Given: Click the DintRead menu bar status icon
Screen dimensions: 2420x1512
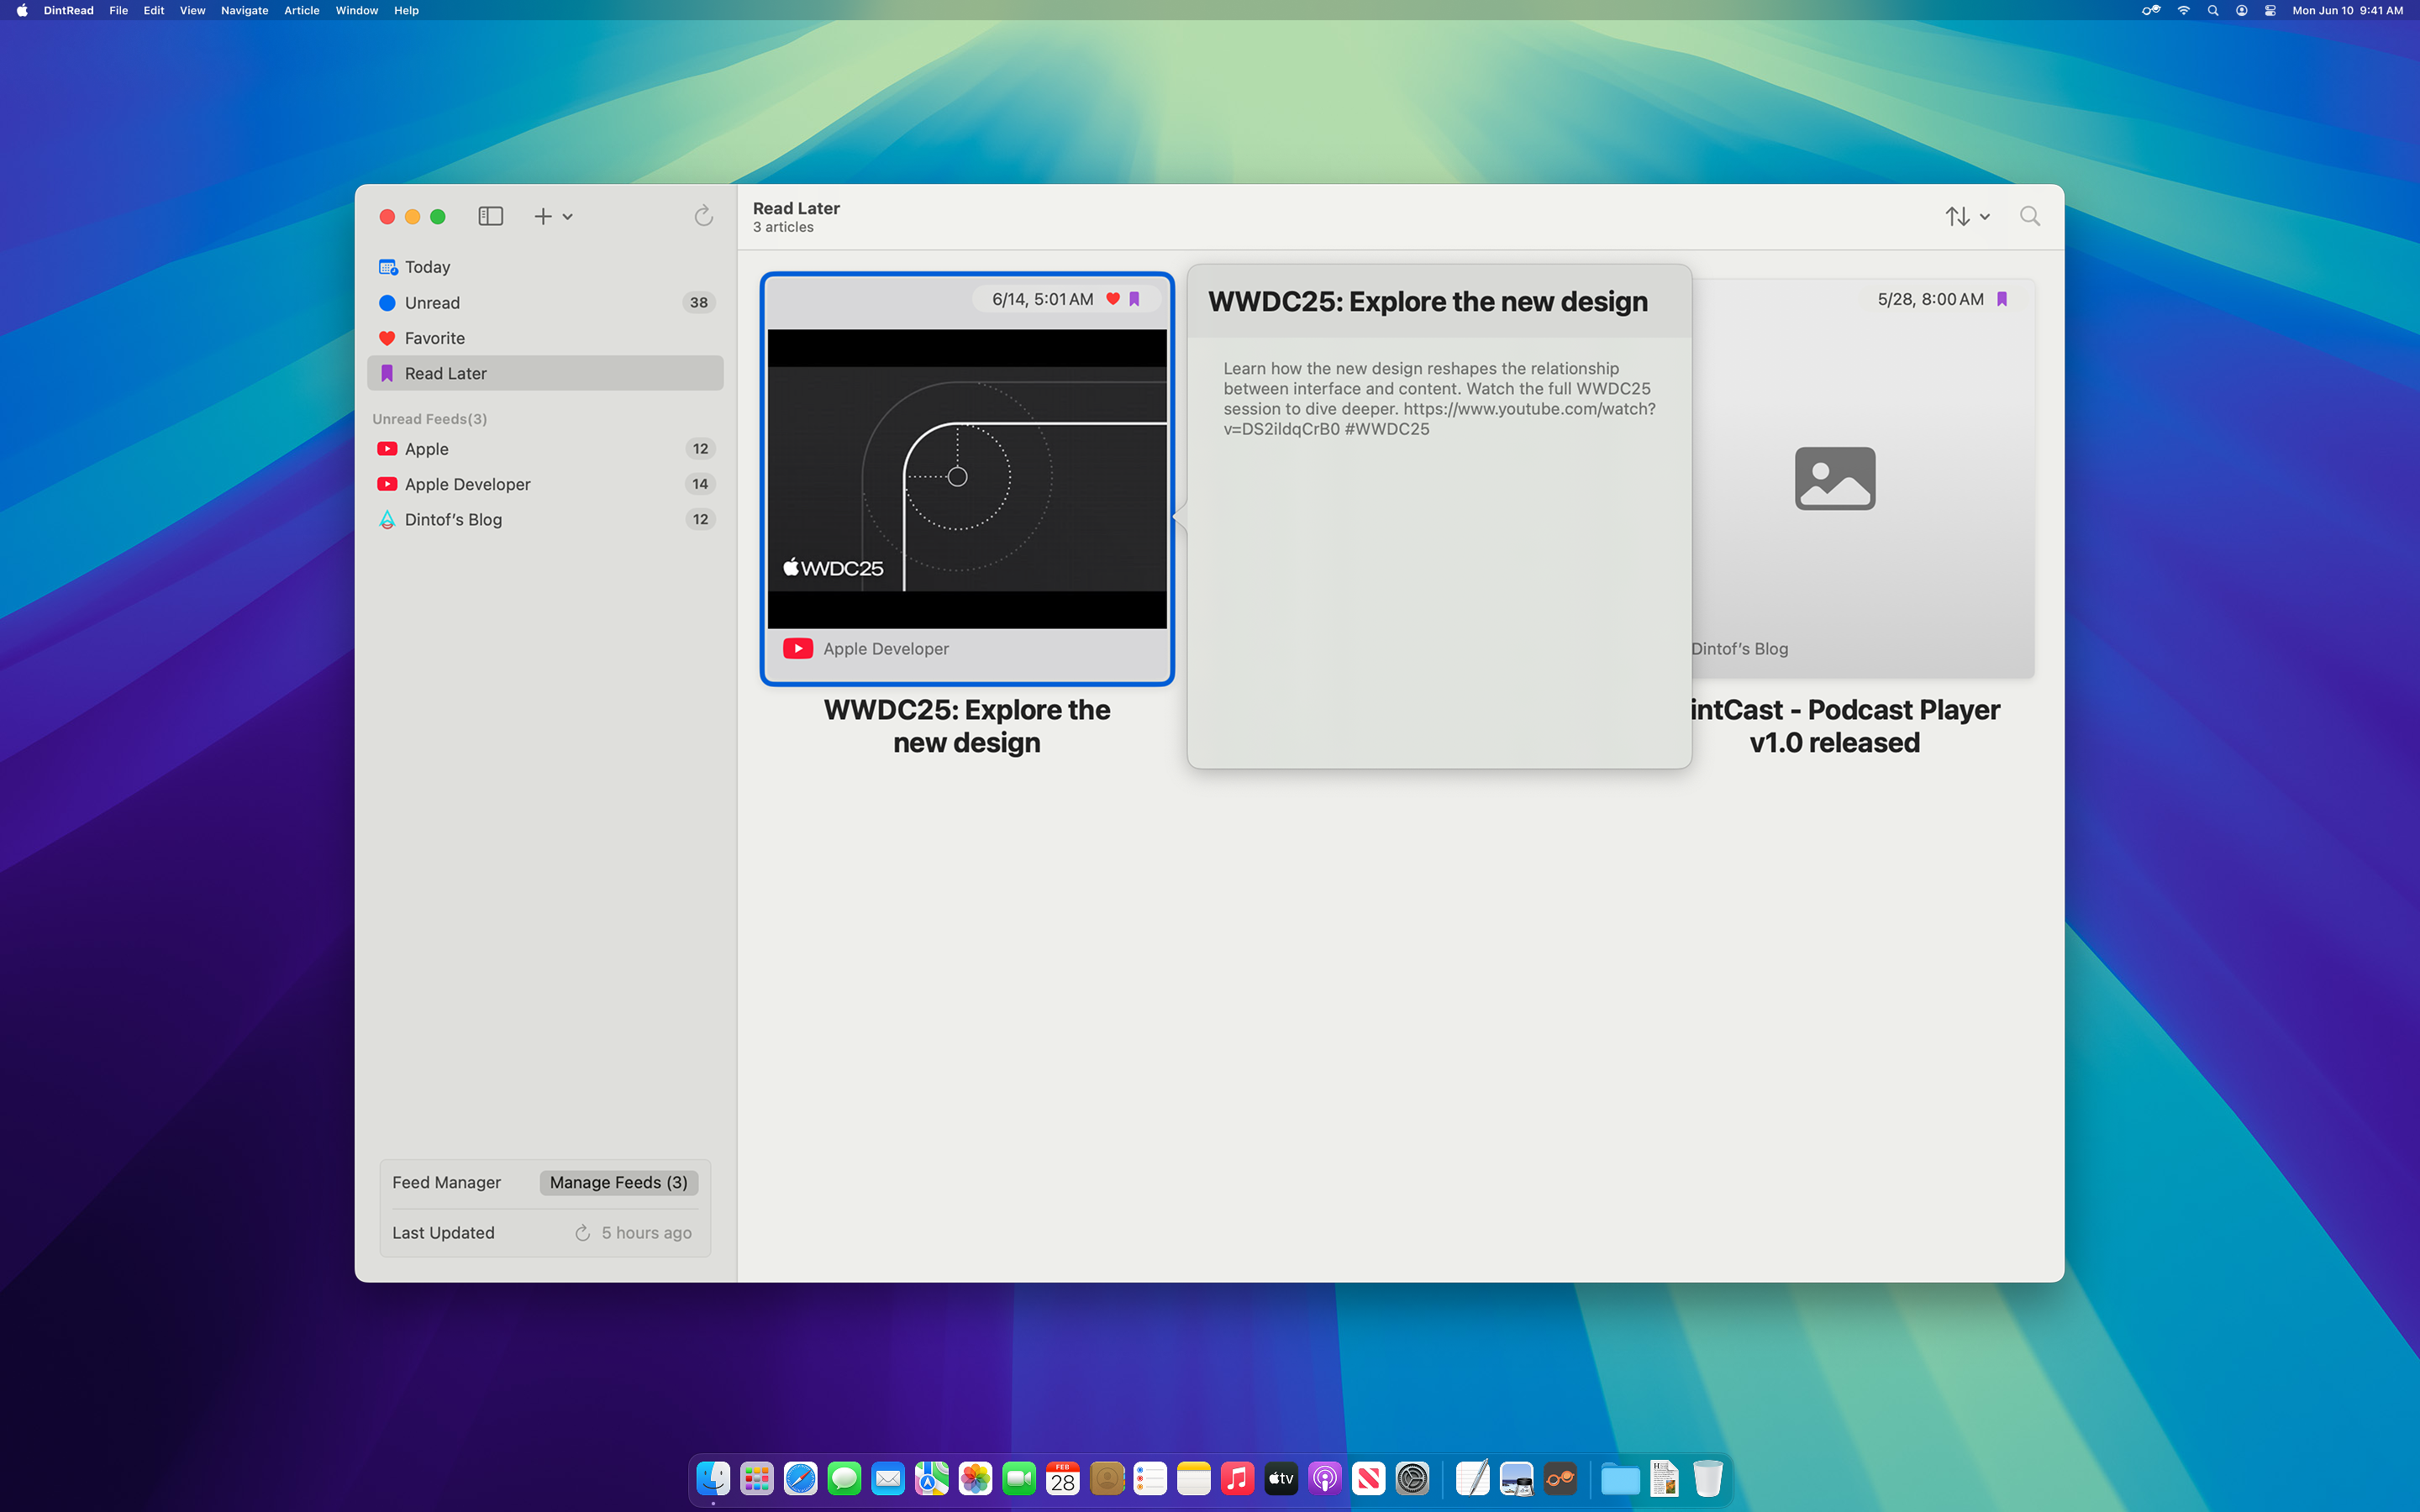Looking at the screenshot, I should [x=2151, y=10].
